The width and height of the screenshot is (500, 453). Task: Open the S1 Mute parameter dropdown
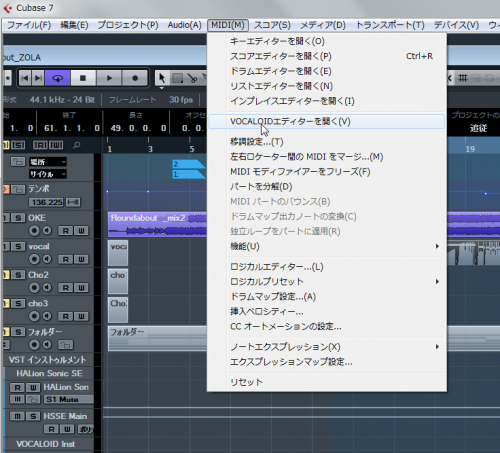pos(68,399)
